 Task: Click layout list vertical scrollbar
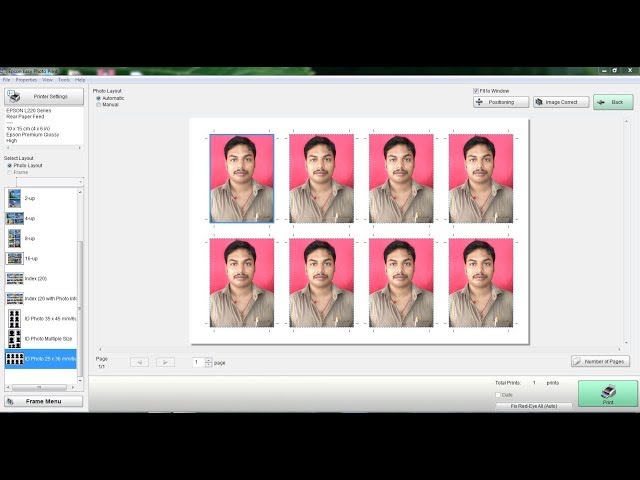80,308
